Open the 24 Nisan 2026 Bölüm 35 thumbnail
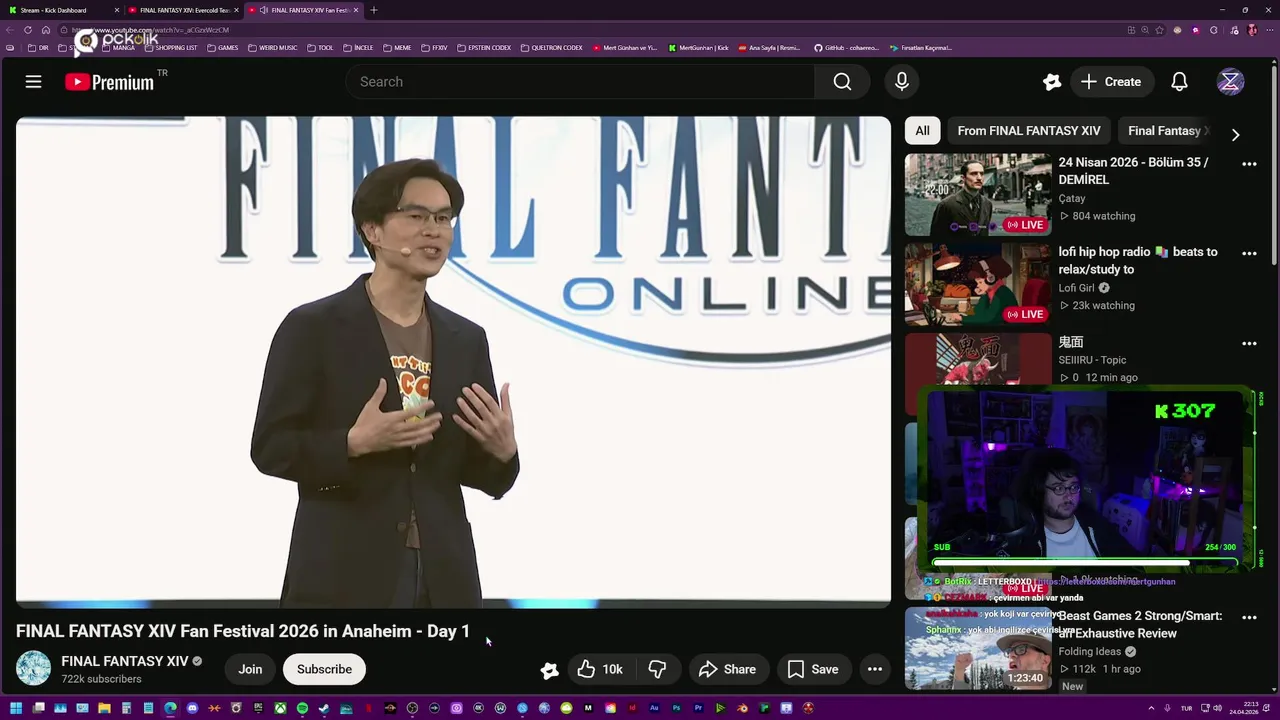Screen dimensions: 1280x720 [x=978, y=194]
